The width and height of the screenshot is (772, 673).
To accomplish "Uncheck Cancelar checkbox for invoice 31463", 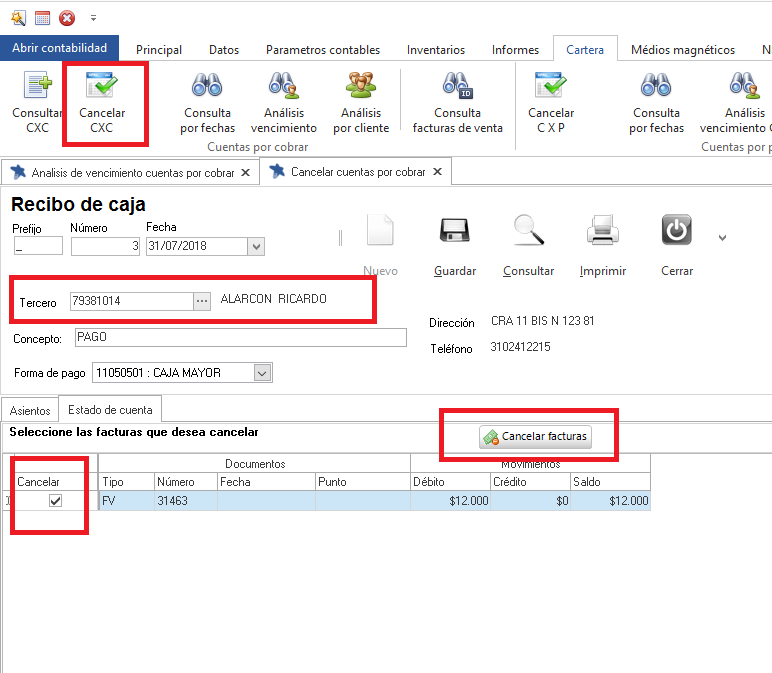I will pos(56,501).
